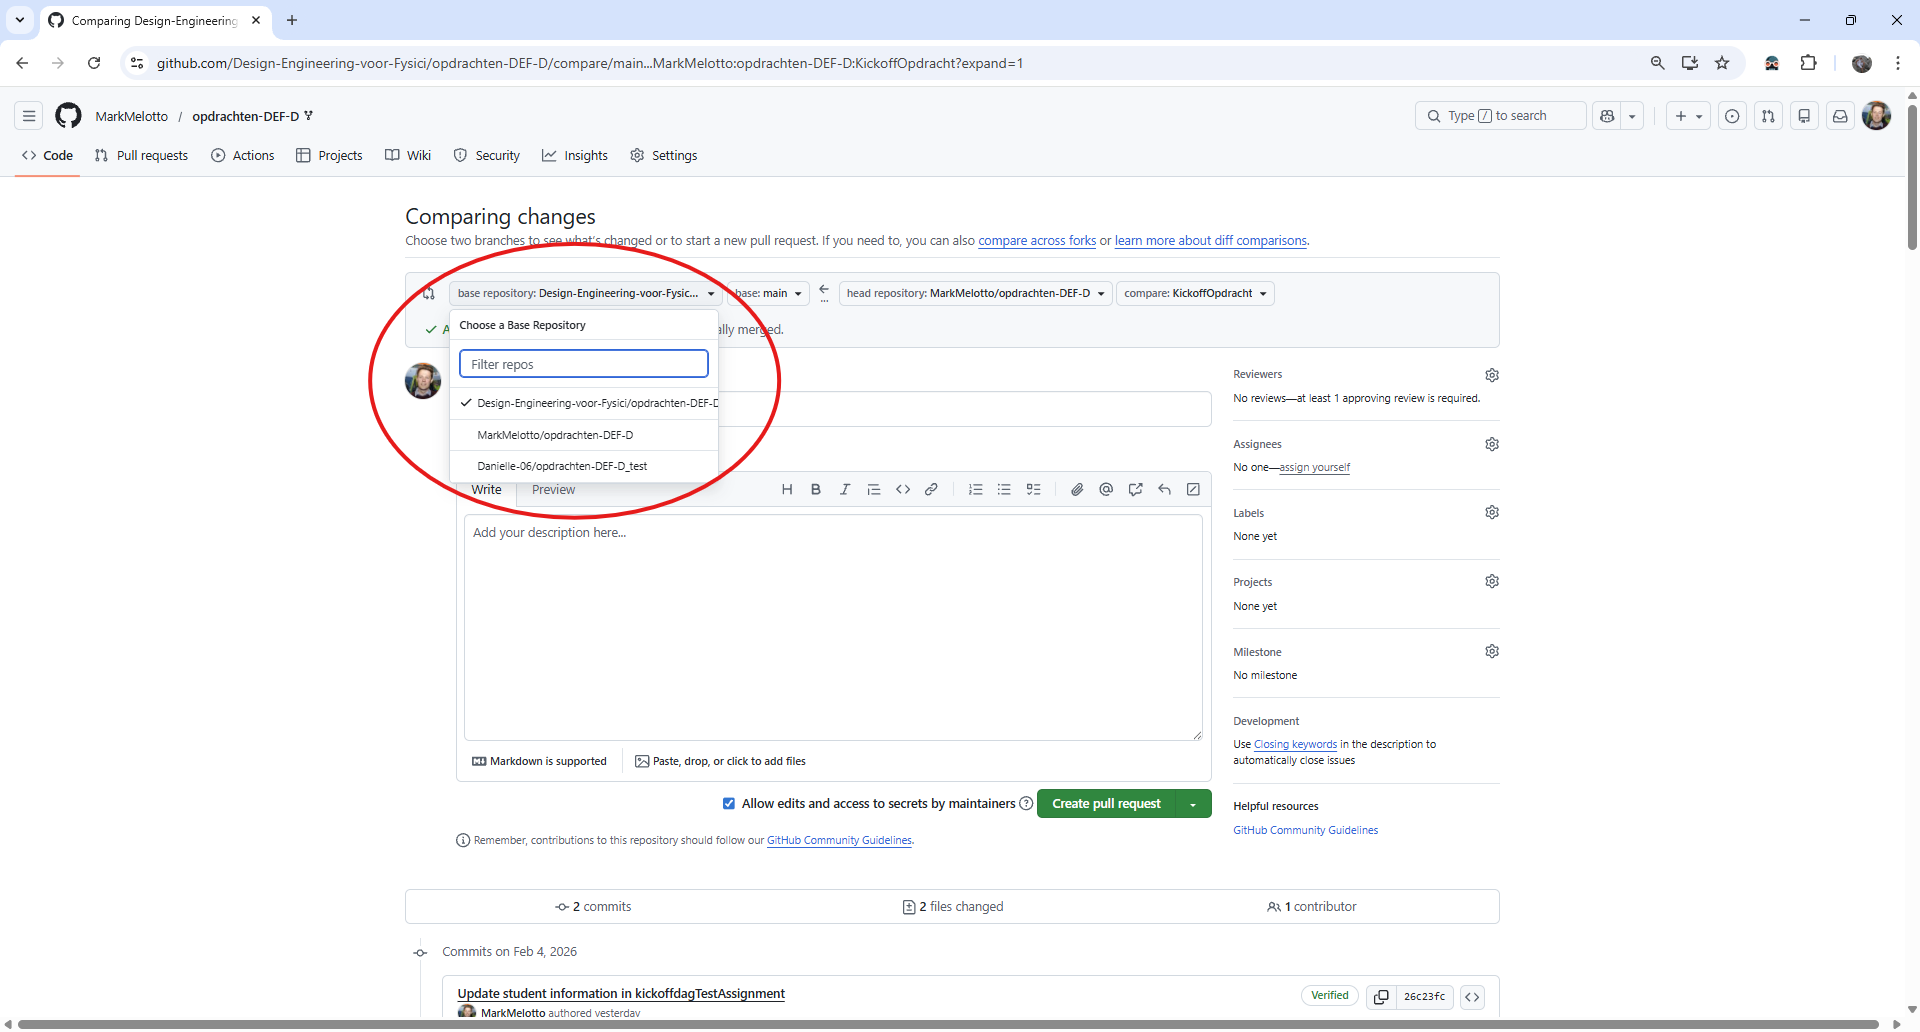Open the base: main branch dropdown

(x=768, y=293)
